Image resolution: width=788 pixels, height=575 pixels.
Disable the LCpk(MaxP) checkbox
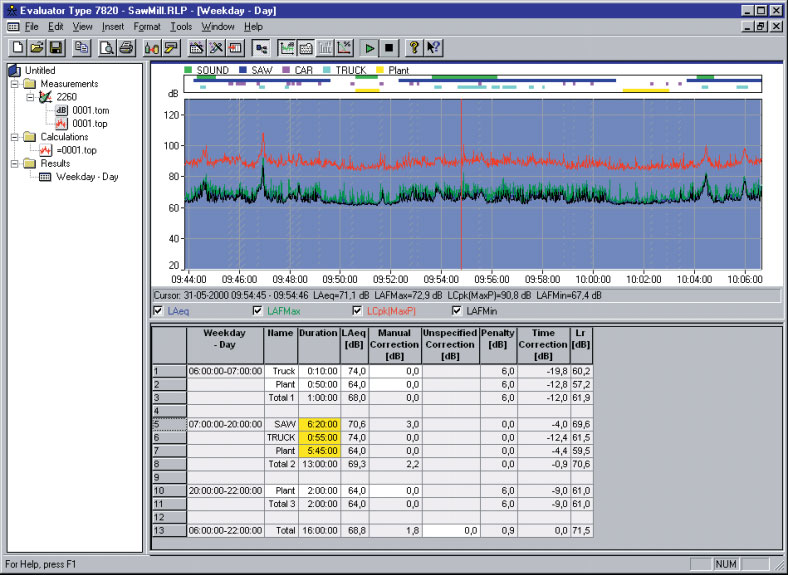click(359, 312)
